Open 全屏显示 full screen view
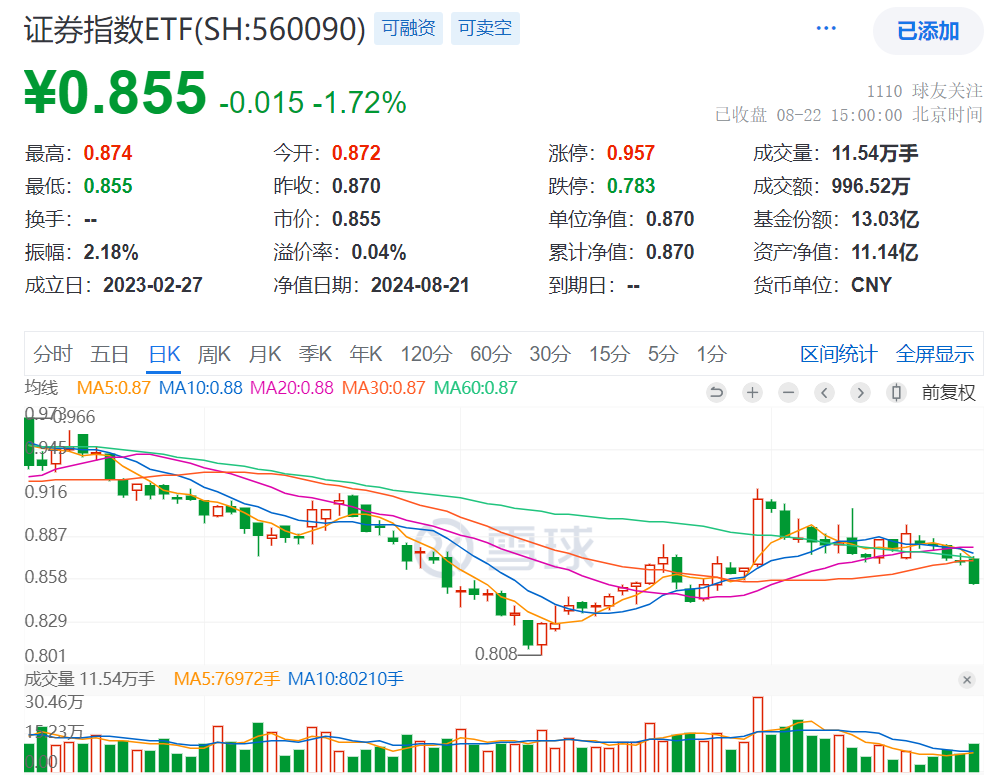Image resolution: width=1005 pixels, height=775 pixels. click(935, 354)
